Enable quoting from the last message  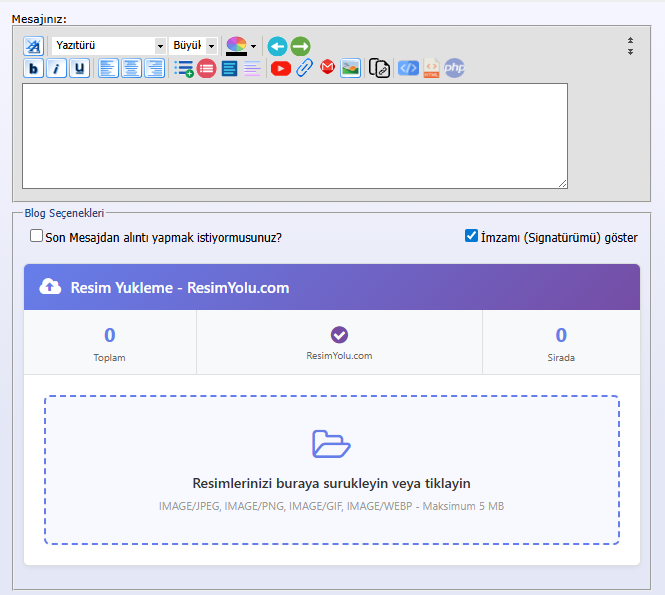37,237
